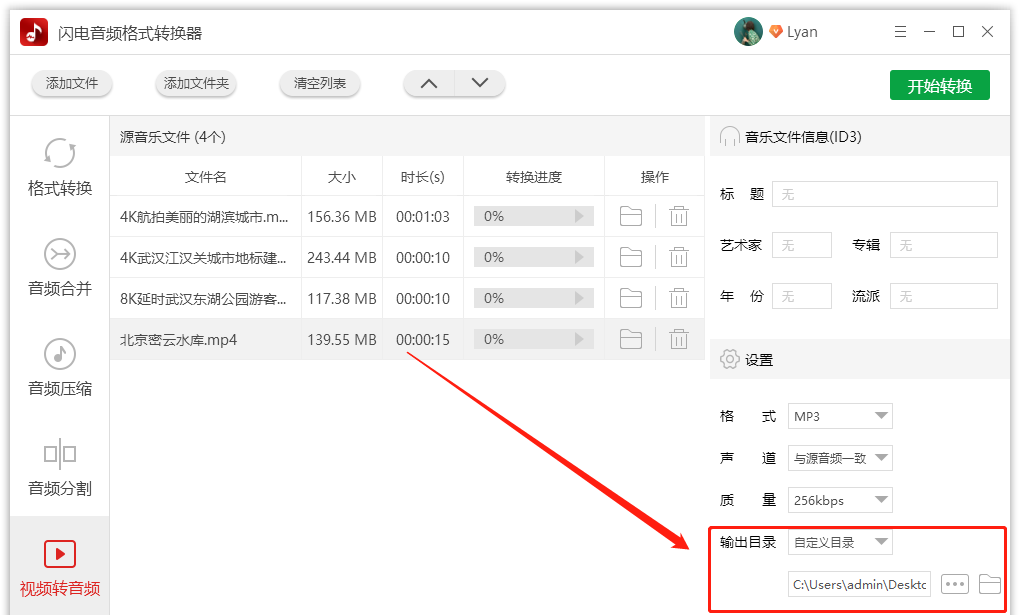This screenshot has height=616, width=1020.
Task: Click the 艺术家 artist input field
Action: click(801, 245)
